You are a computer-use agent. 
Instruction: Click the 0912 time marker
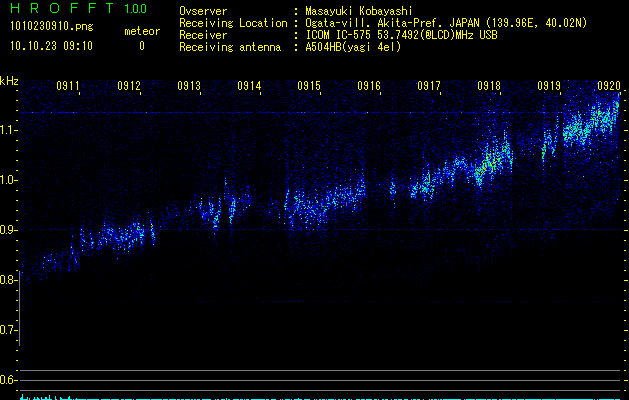coord(129,86)
